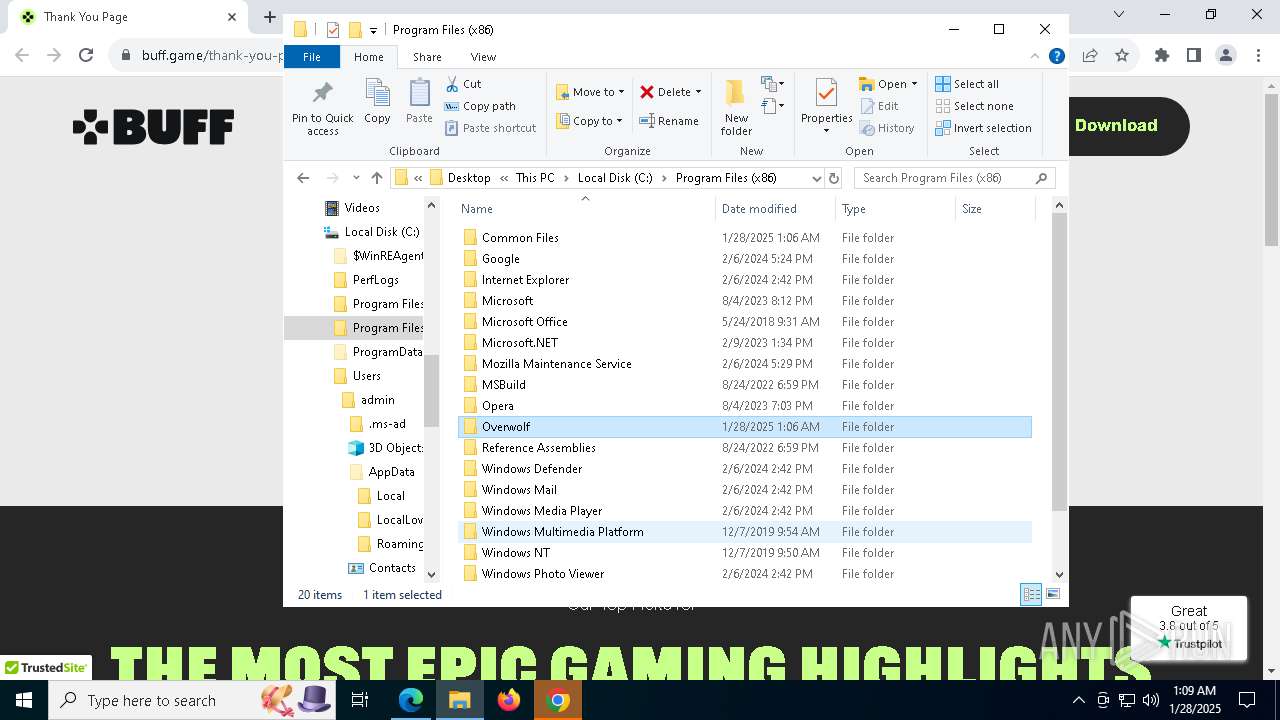The height and width of the screenshot is (720, 1280).
Task: Click This PC in breadcrumb path
Action: (x=535, y=178)
